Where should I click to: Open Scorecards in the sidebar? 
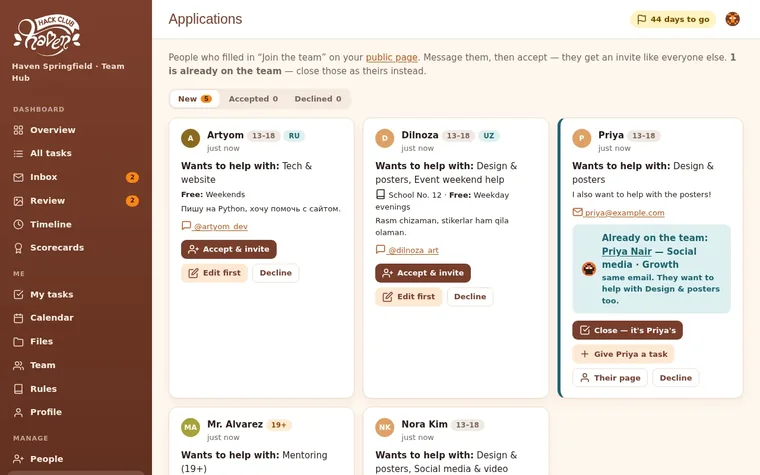[x=76, y=248]
